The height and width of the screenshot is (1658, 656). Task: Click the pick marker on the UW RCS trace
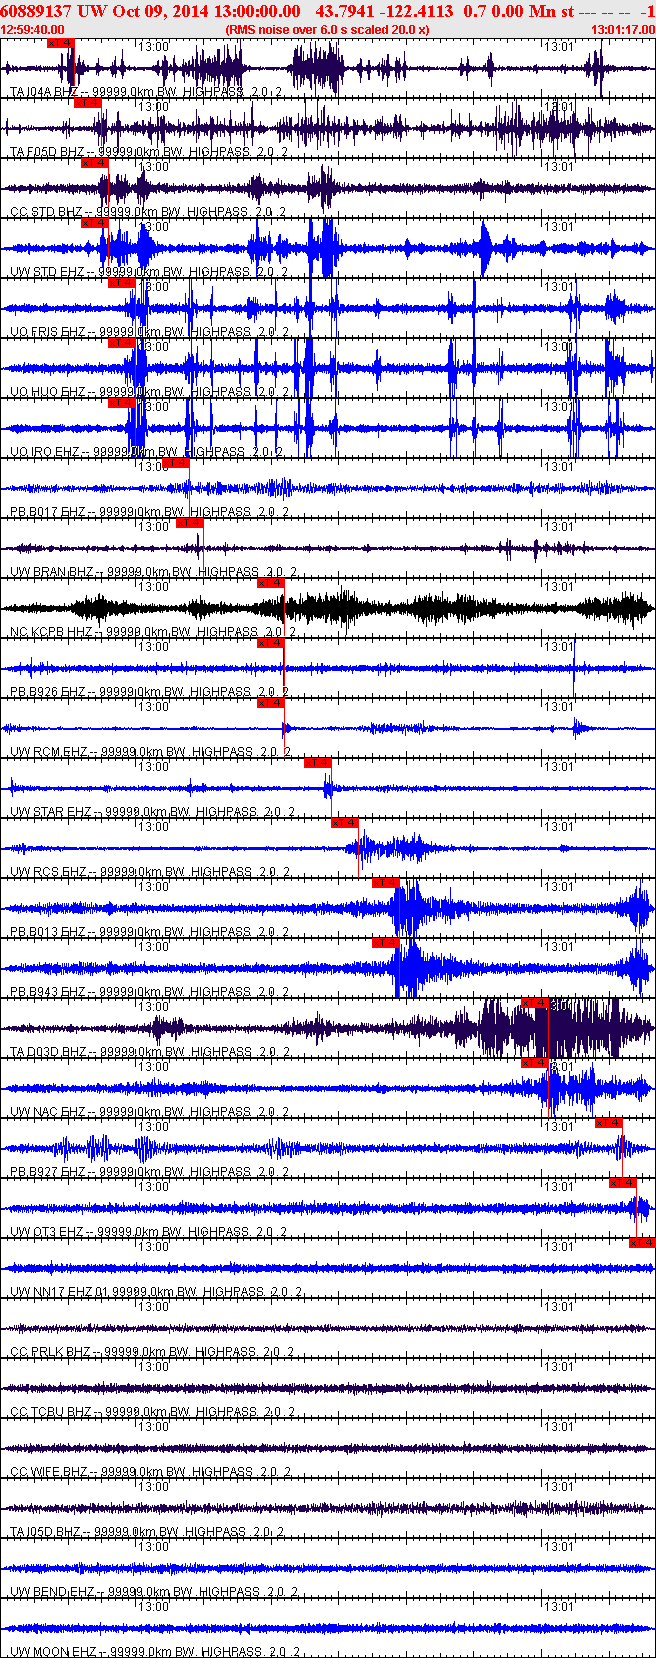[345, 823]
